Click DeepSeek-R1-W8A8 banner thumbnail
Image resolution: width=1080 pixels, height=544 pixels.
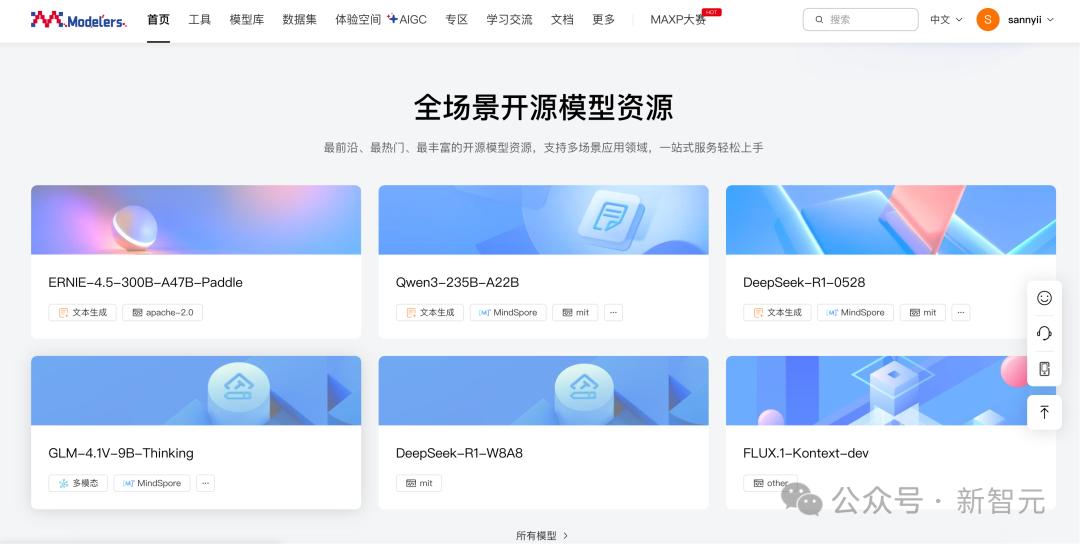[x=543, y=390]
